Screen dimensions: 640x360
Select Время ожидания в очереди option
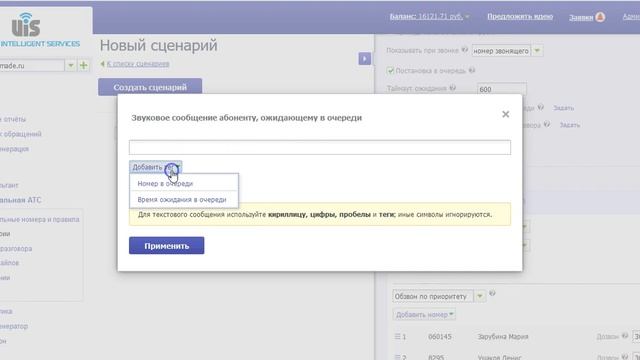coord(182,200)
